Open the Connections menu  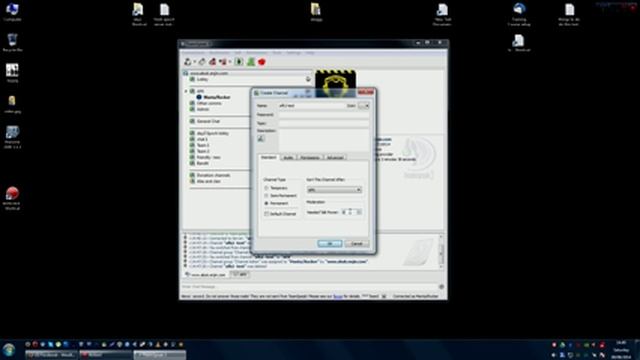(193, 53)
